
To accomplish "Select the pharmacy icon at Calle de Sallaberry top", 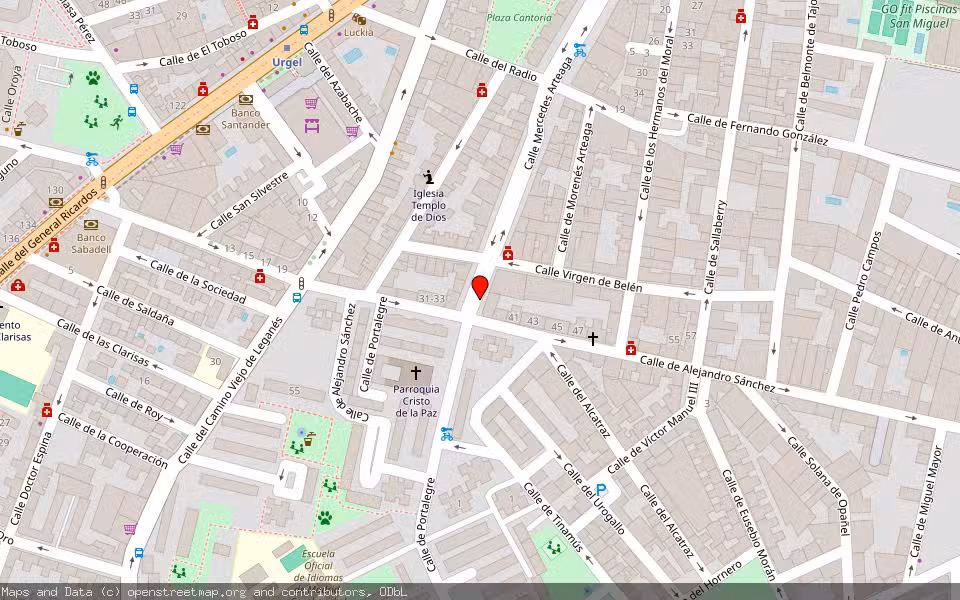I will [x=741, y=17].
